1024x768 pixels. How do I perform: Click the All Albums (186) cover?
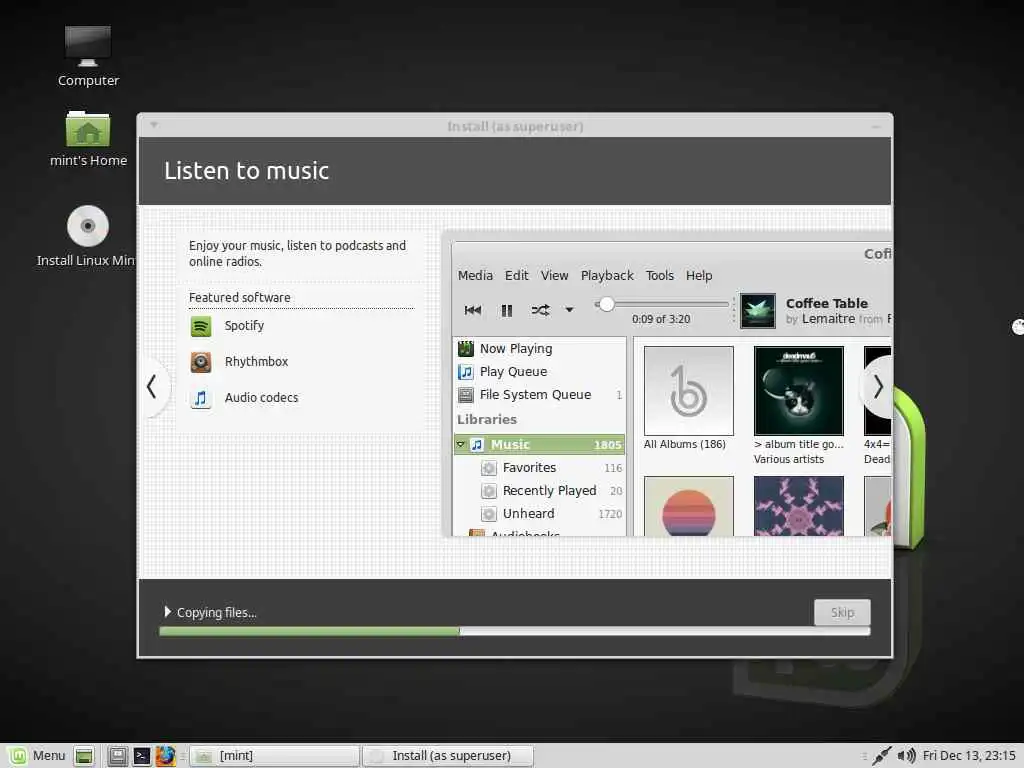pos(688,391)
